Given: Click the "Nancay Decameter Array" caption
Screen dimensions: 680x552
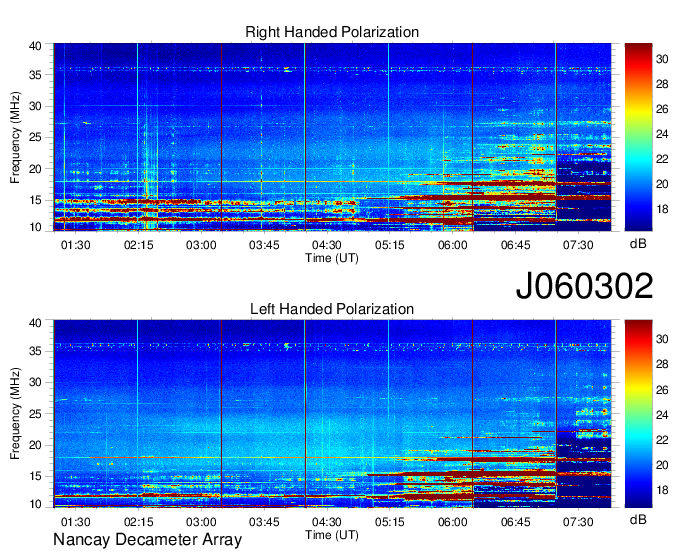Looking at the screenshot, I should point(147,540).
